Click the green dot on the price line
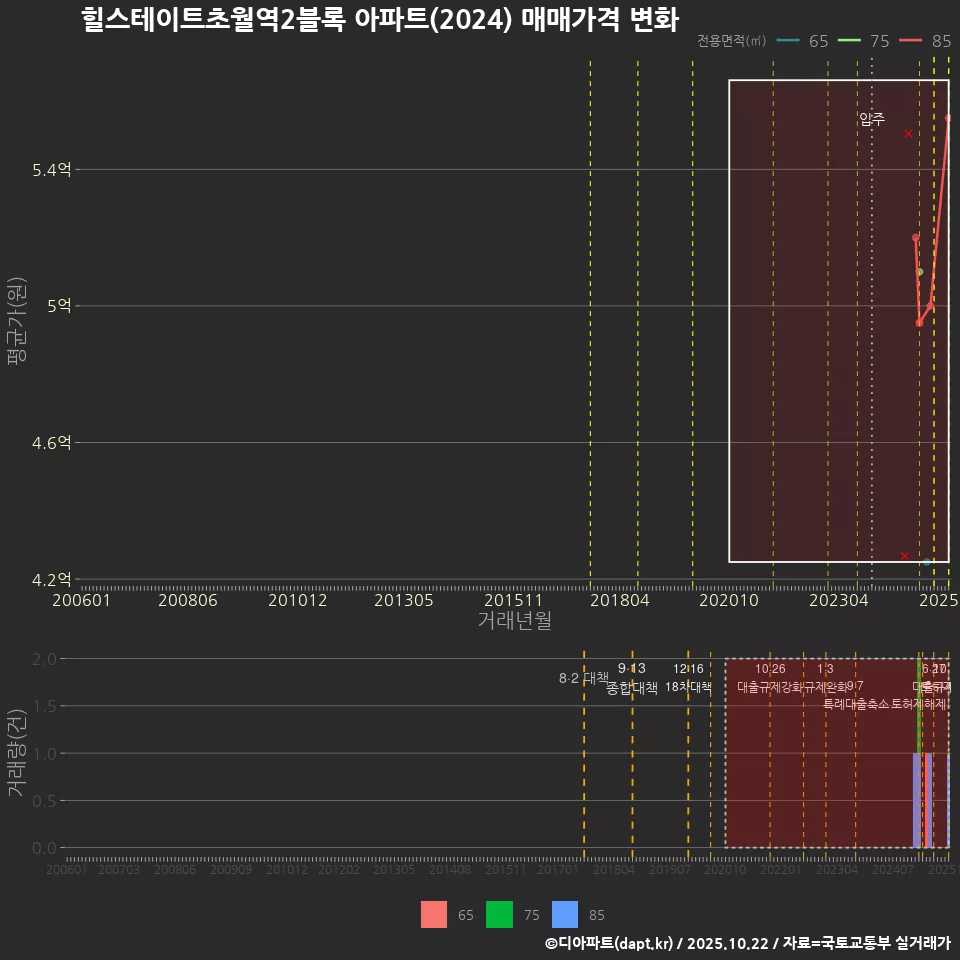Screen dimensions: 960x960 [918, 271]
